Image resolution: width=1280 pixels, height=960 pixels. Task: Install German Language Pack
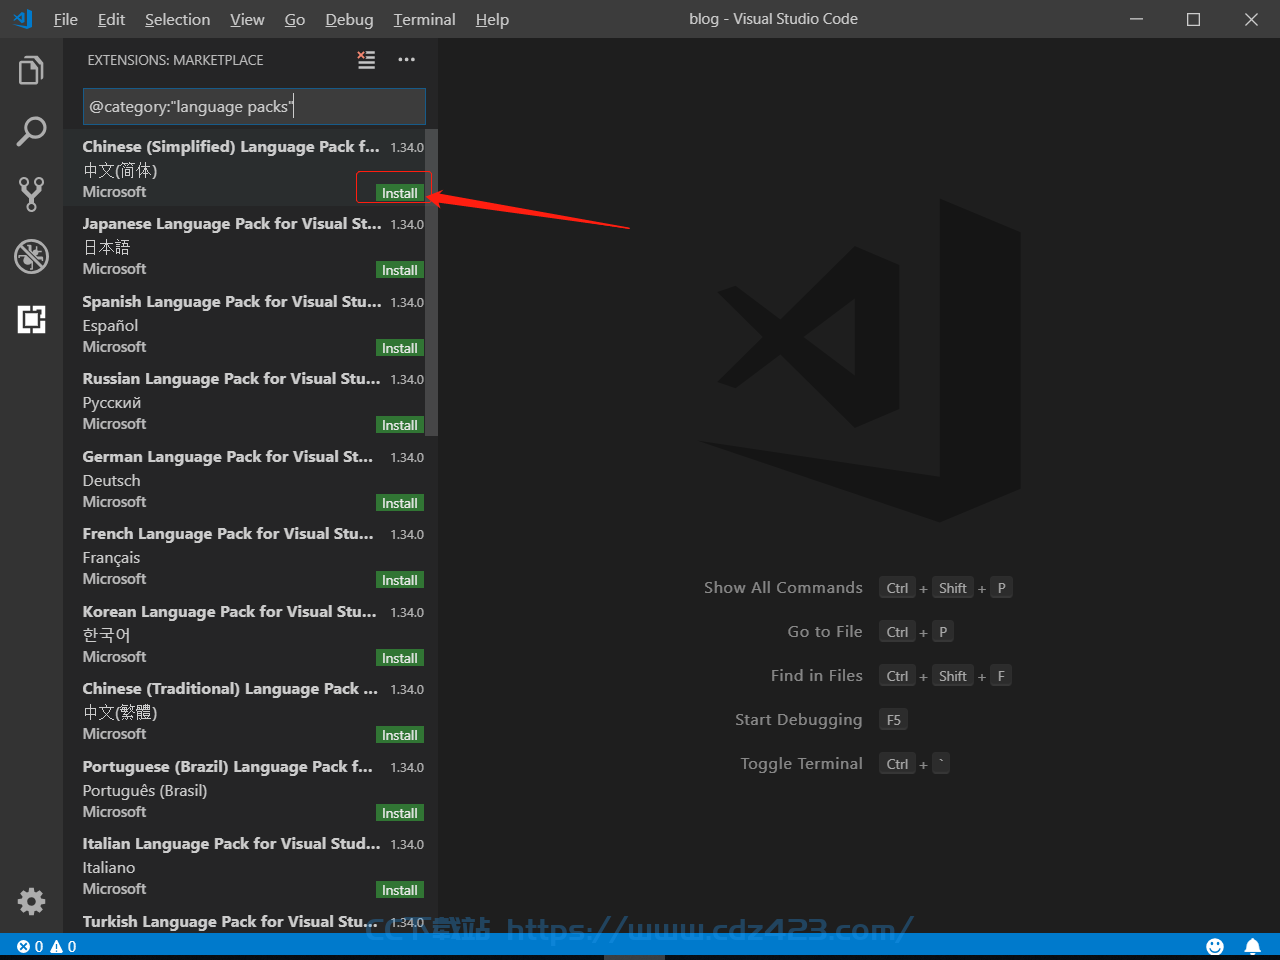click(400, 503)
